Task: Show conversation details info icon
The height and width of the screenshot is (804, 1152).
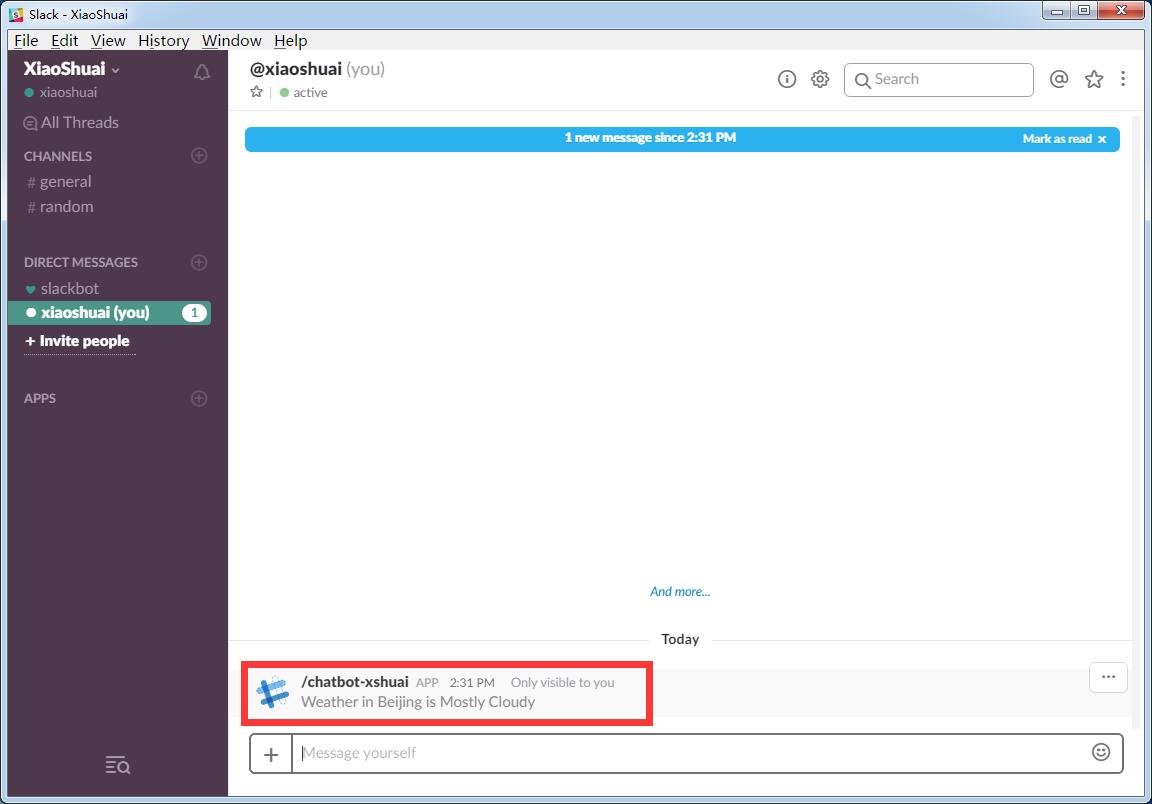Action: click(x=787, y=79)
